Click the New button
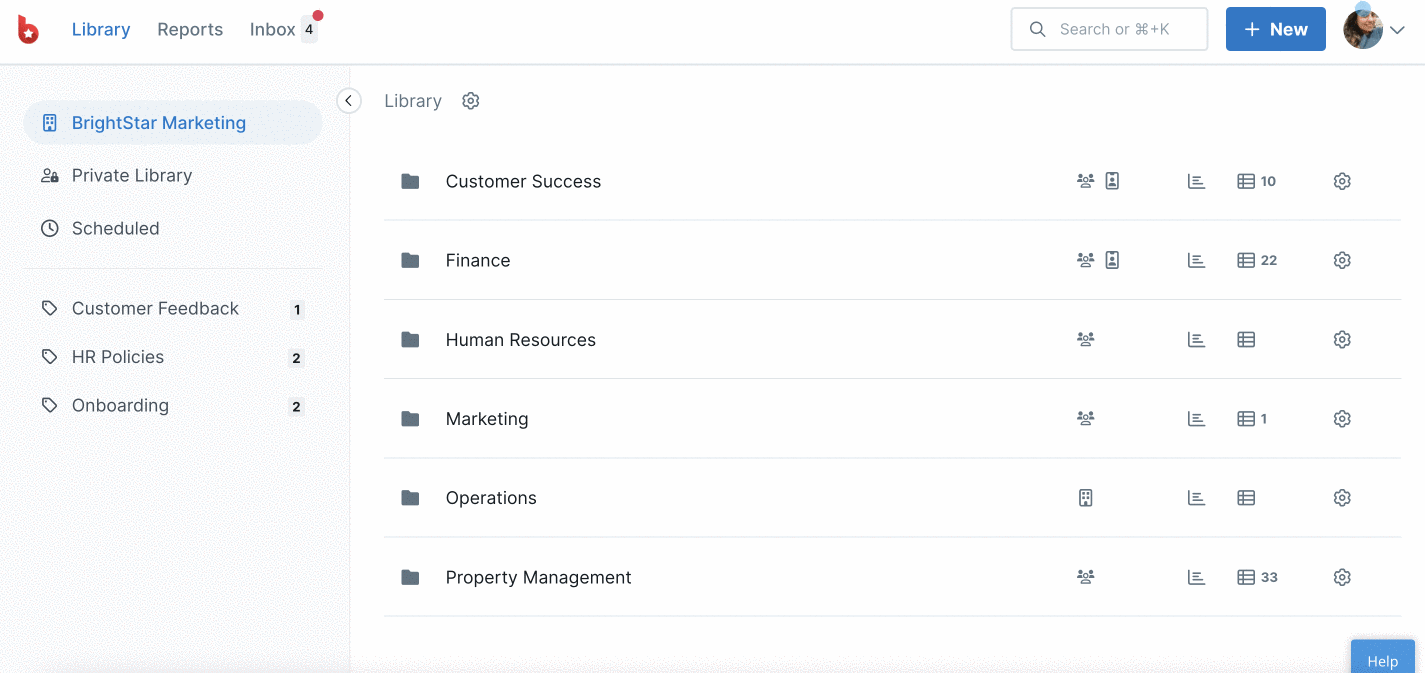The width and height of the screenshot is (1425, 673). point(1276,29)
